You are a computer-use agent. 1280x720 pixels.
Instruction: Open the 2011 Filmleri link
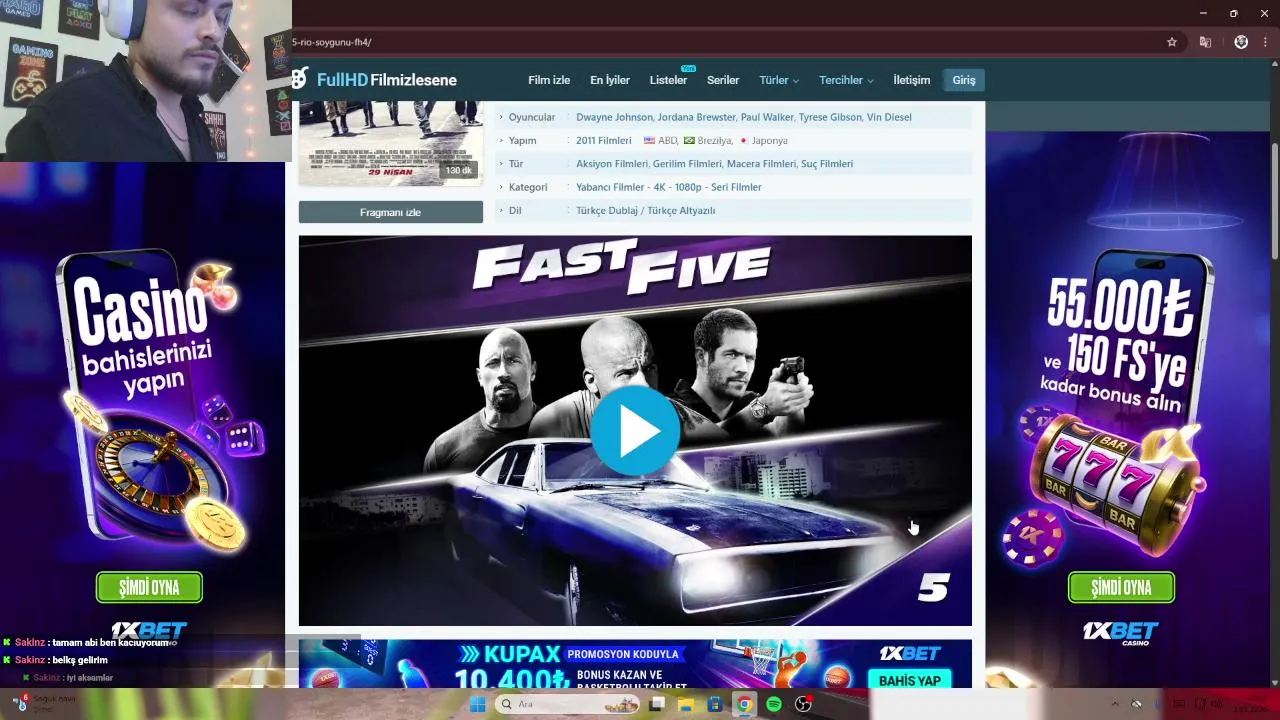click(604, 141)
